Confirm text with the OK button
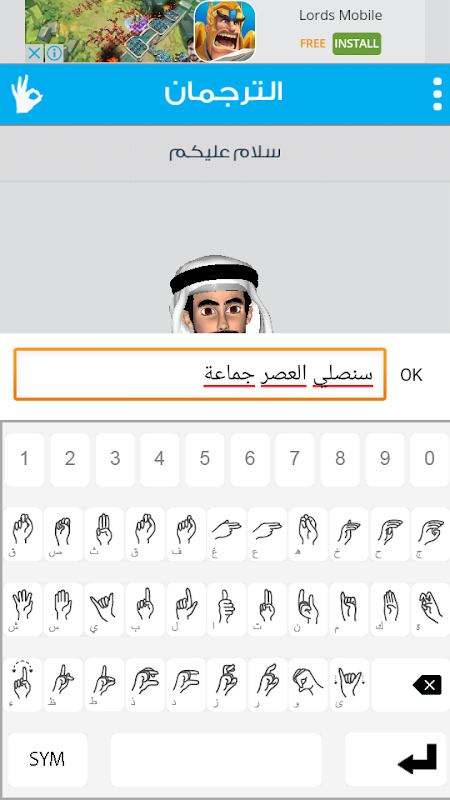The image size is (450, 800). (x=411, y=375)
